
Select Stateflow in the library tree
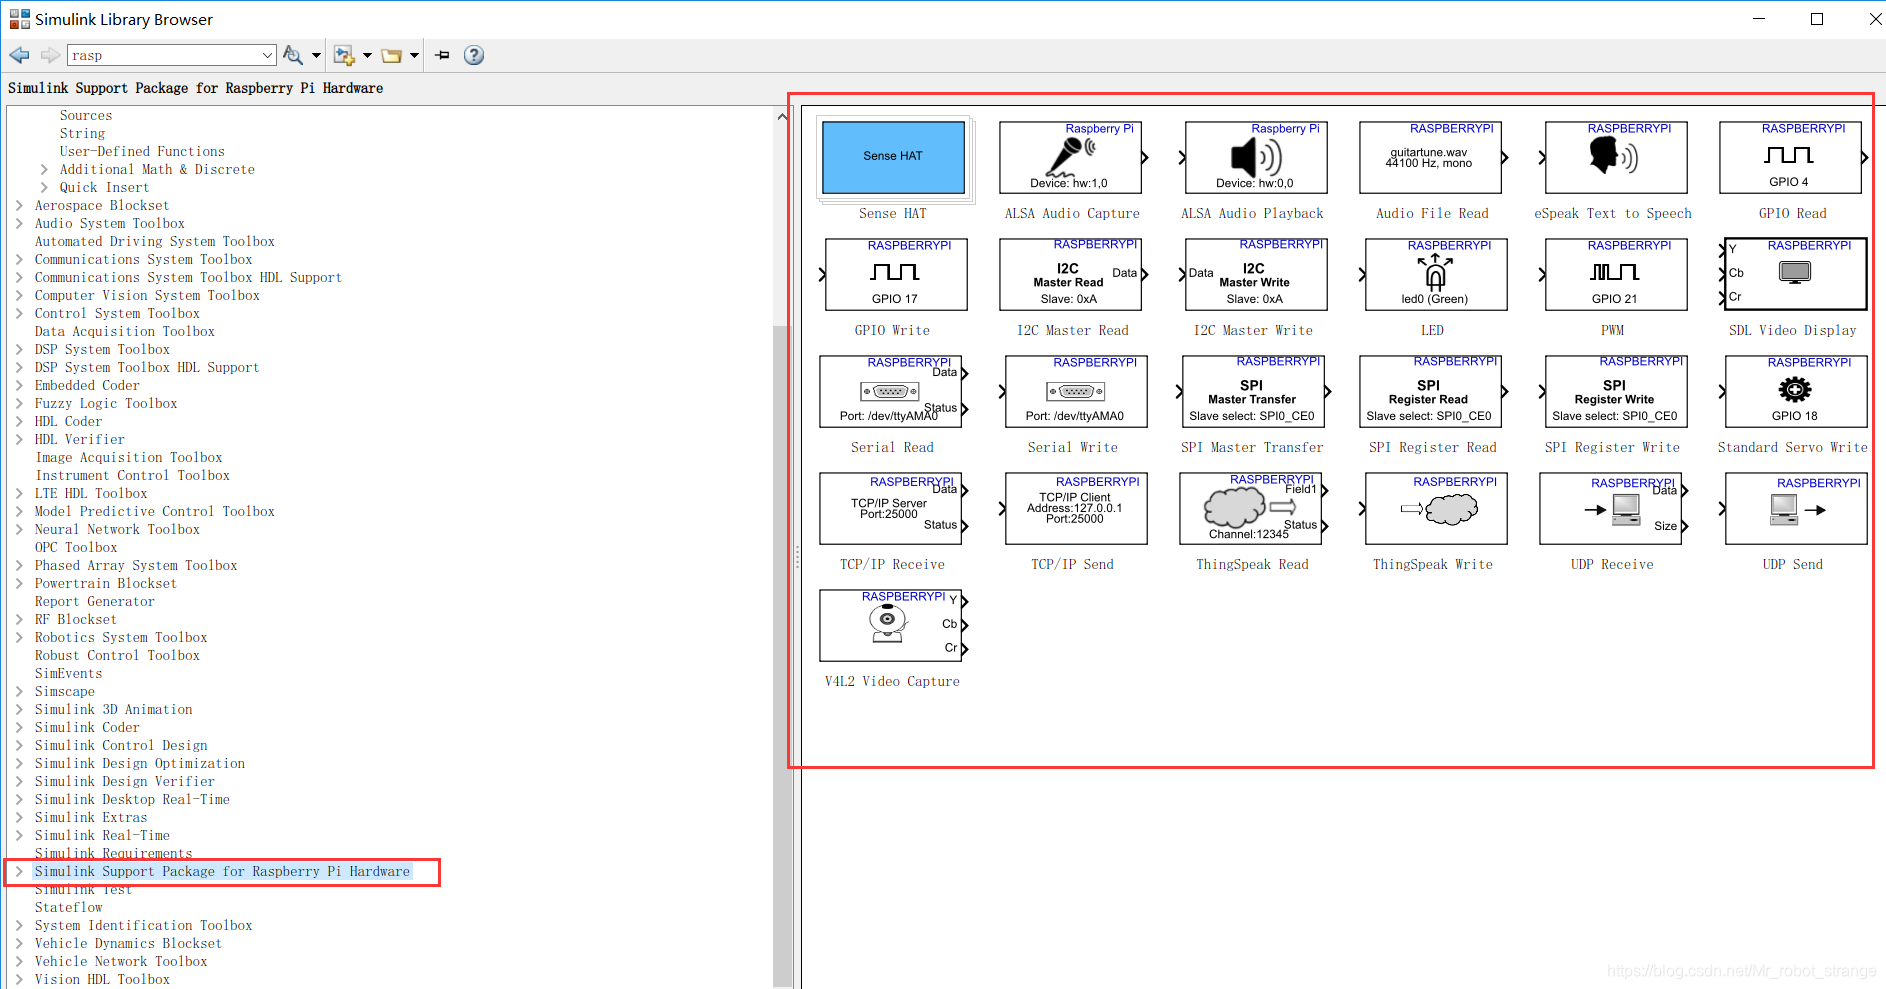[x=69, y=908]
